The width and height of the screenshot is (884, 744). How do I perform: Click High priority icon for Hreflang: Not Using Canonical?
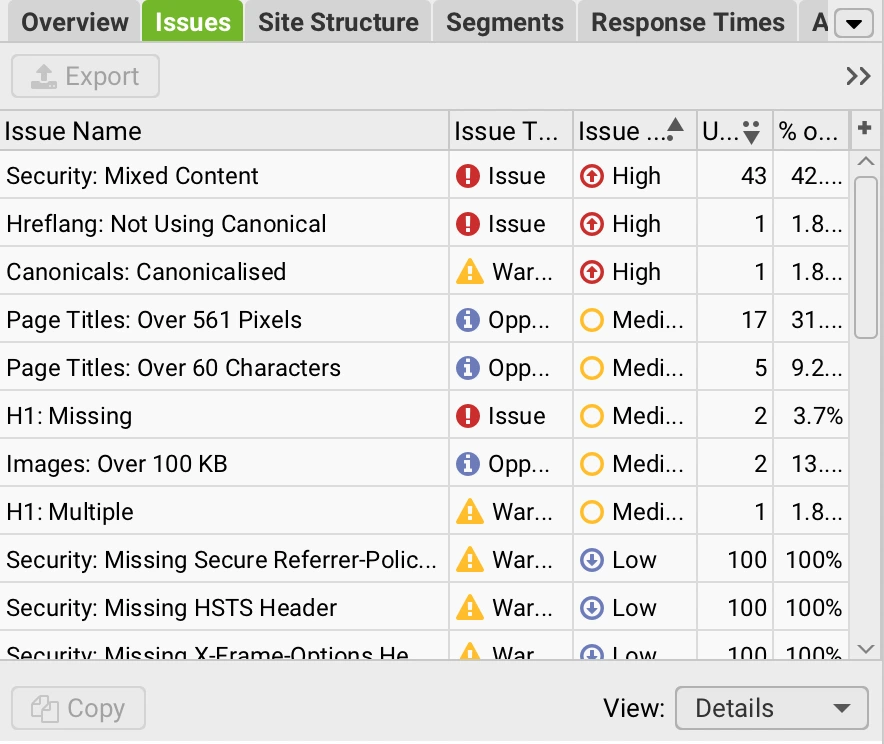[x=591, y=225]
